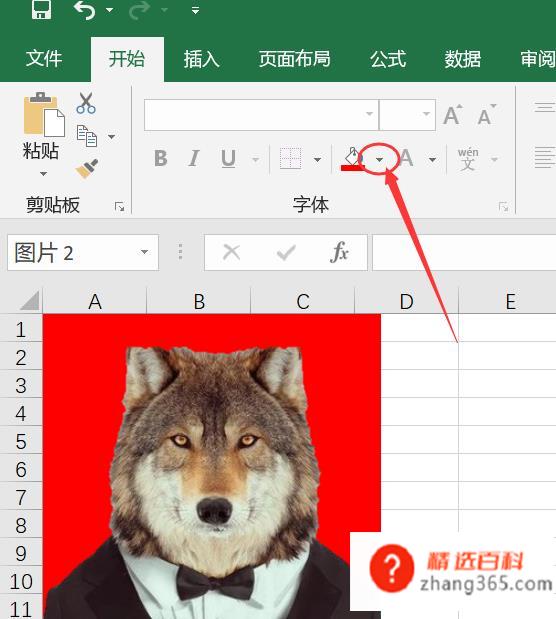
Task: Click the formula bar Enter checkmark
Action: click(x=286, y=252)
